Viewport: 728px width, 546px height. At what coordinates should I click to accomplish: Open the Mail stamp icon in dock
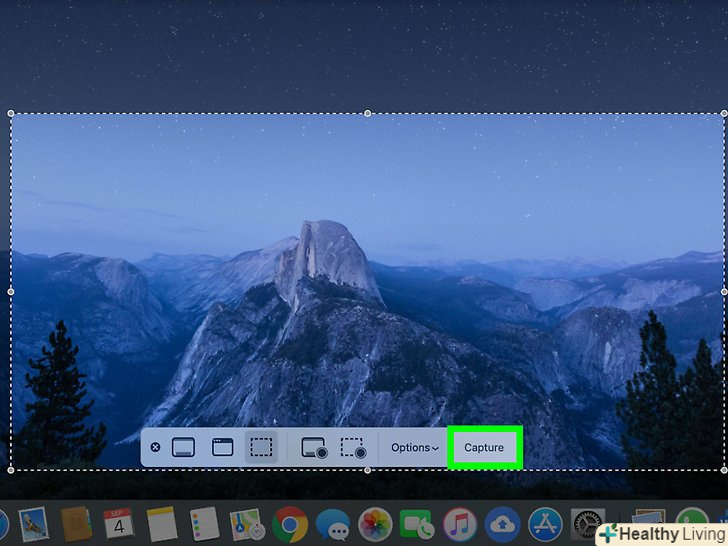pos(33,524)
